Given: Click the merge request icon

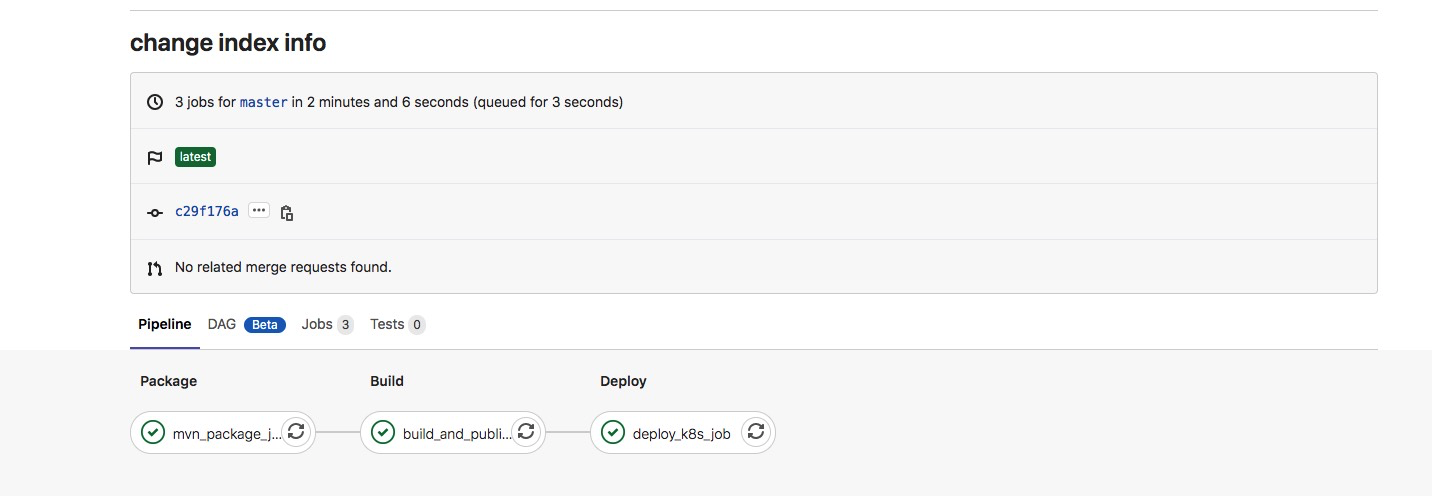Looking at the screenshot, I should click(155, 268).
